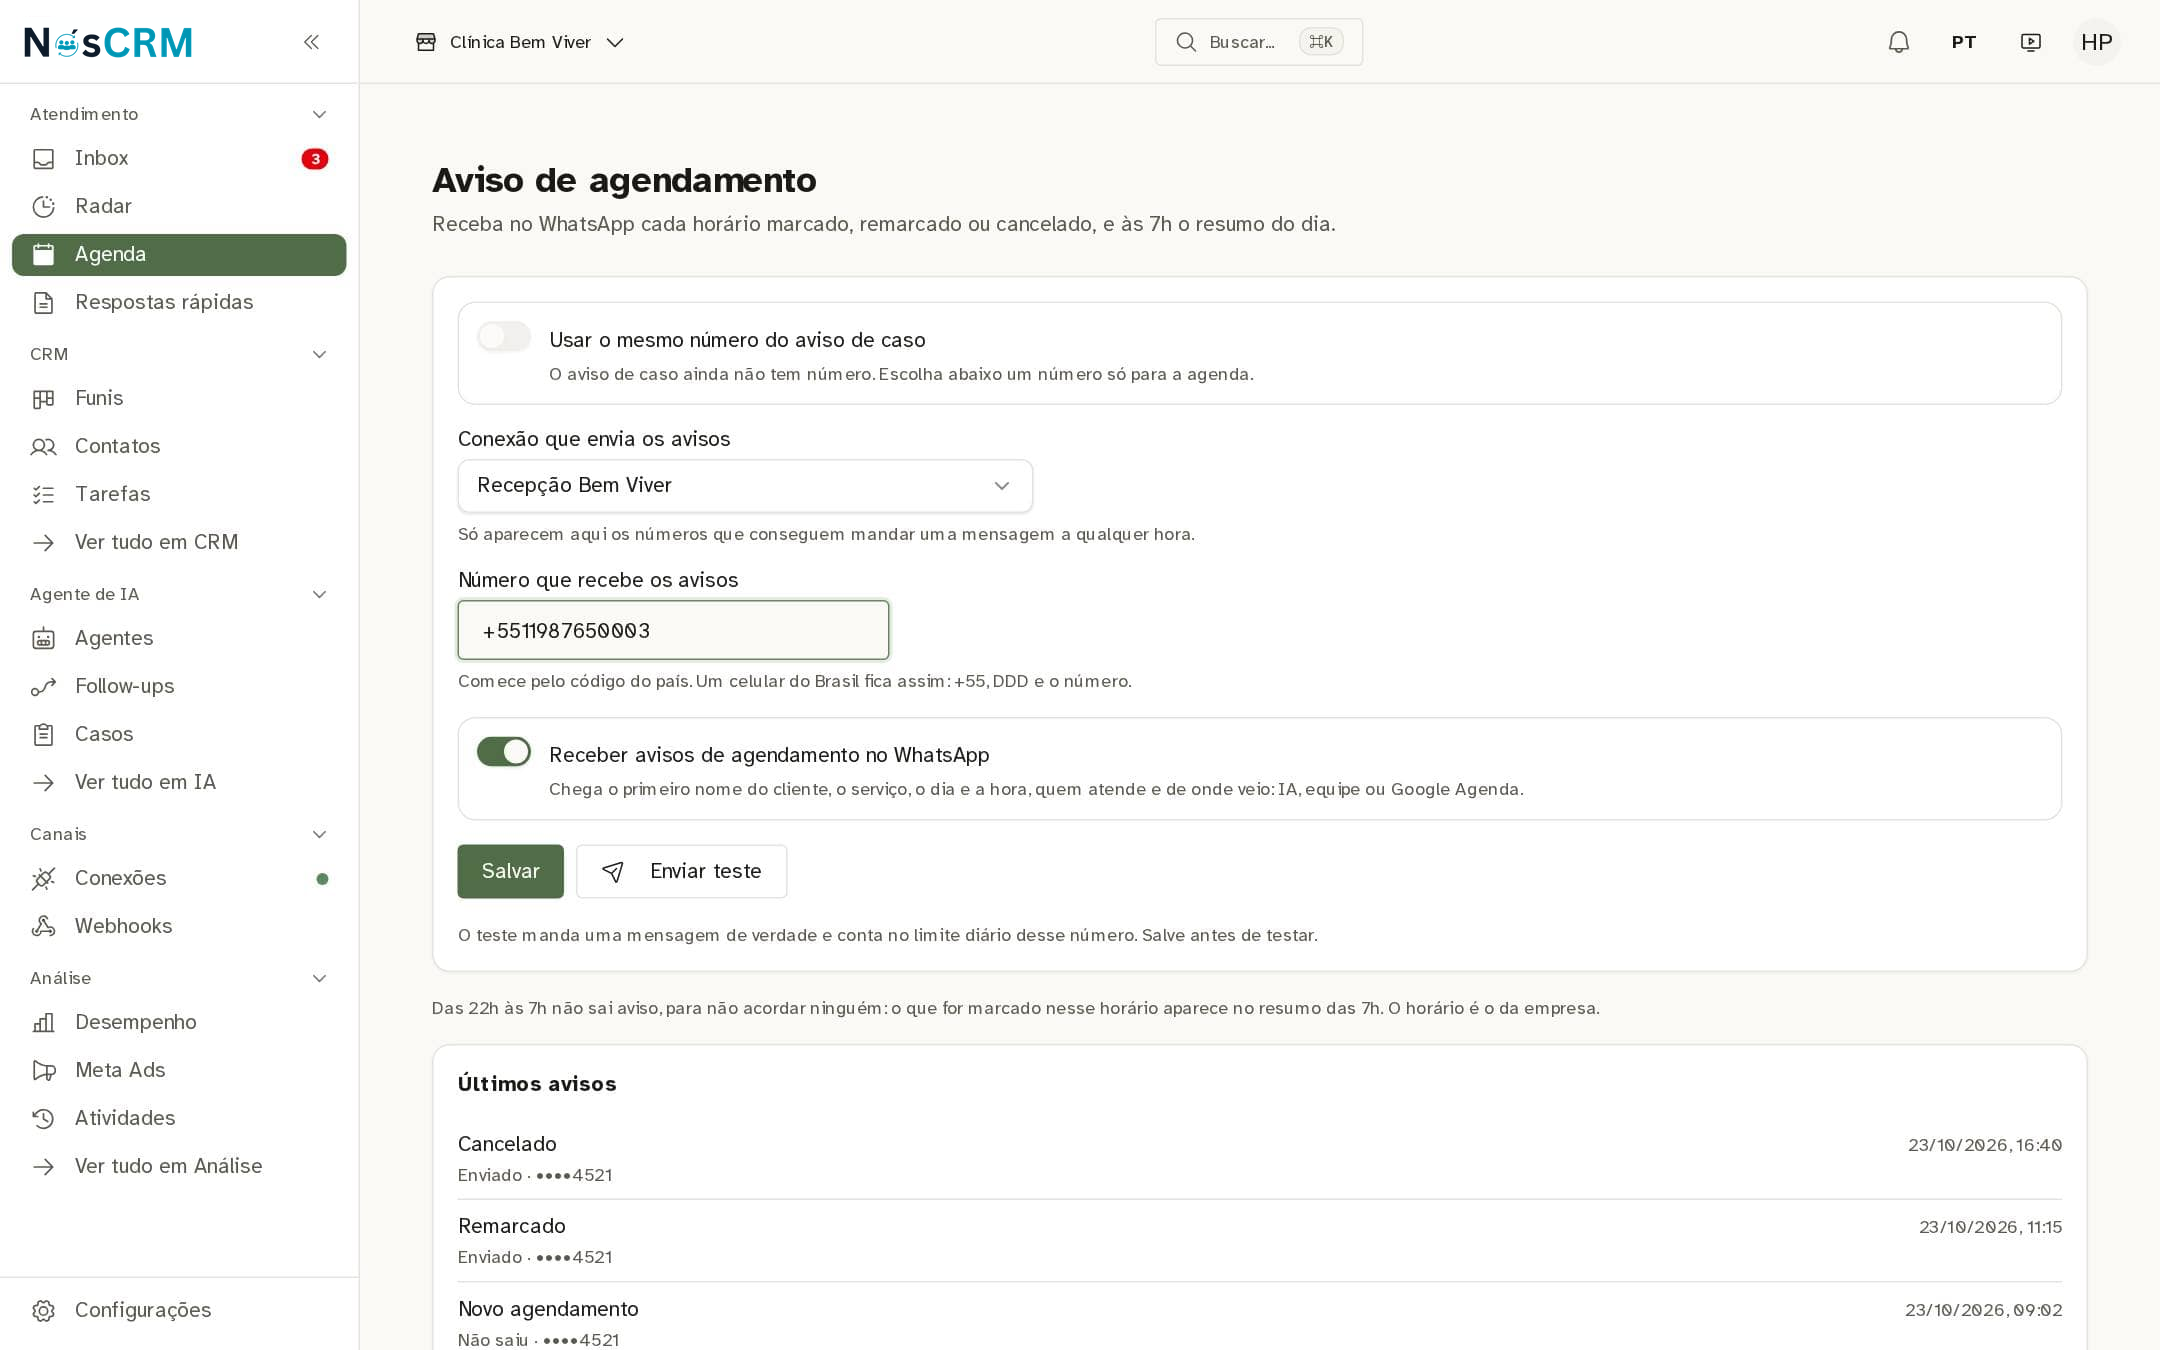Open Contatos in sidebar

tap(179, 446)
